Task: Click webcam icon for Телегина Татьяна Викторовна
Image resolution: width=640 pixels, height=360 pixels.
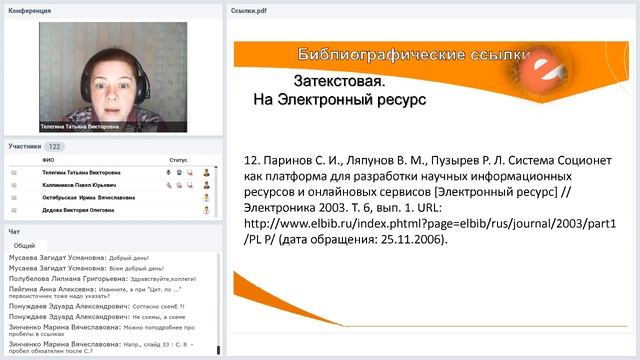Action: tap(179, 173)
